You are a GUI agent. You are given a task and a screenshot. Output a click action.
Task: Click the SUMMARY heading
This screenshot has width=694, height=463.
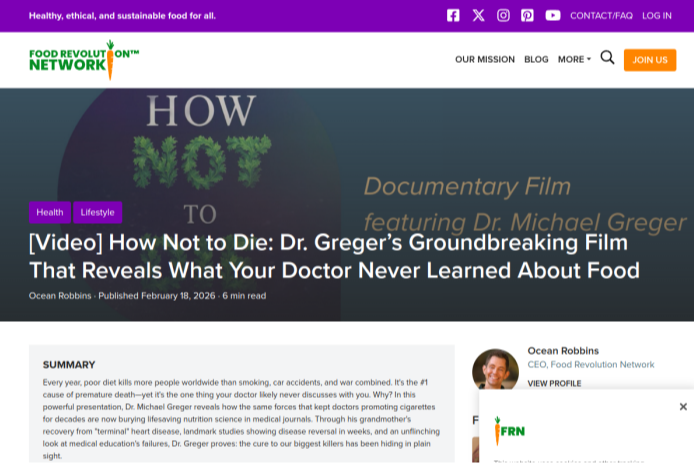[69, 365]
